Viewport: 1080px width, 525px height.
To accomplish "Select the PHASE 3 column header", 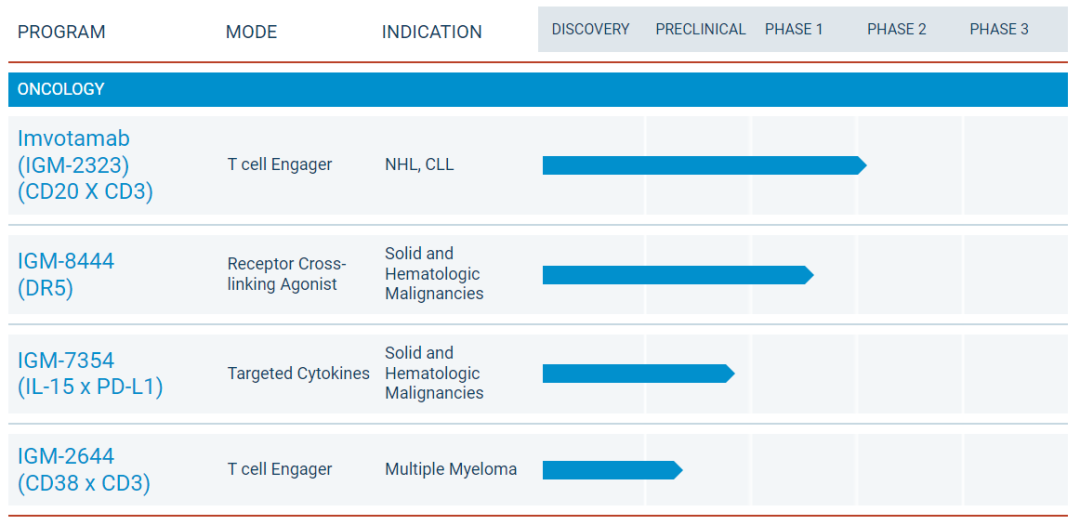I will [x=999, y=29].
